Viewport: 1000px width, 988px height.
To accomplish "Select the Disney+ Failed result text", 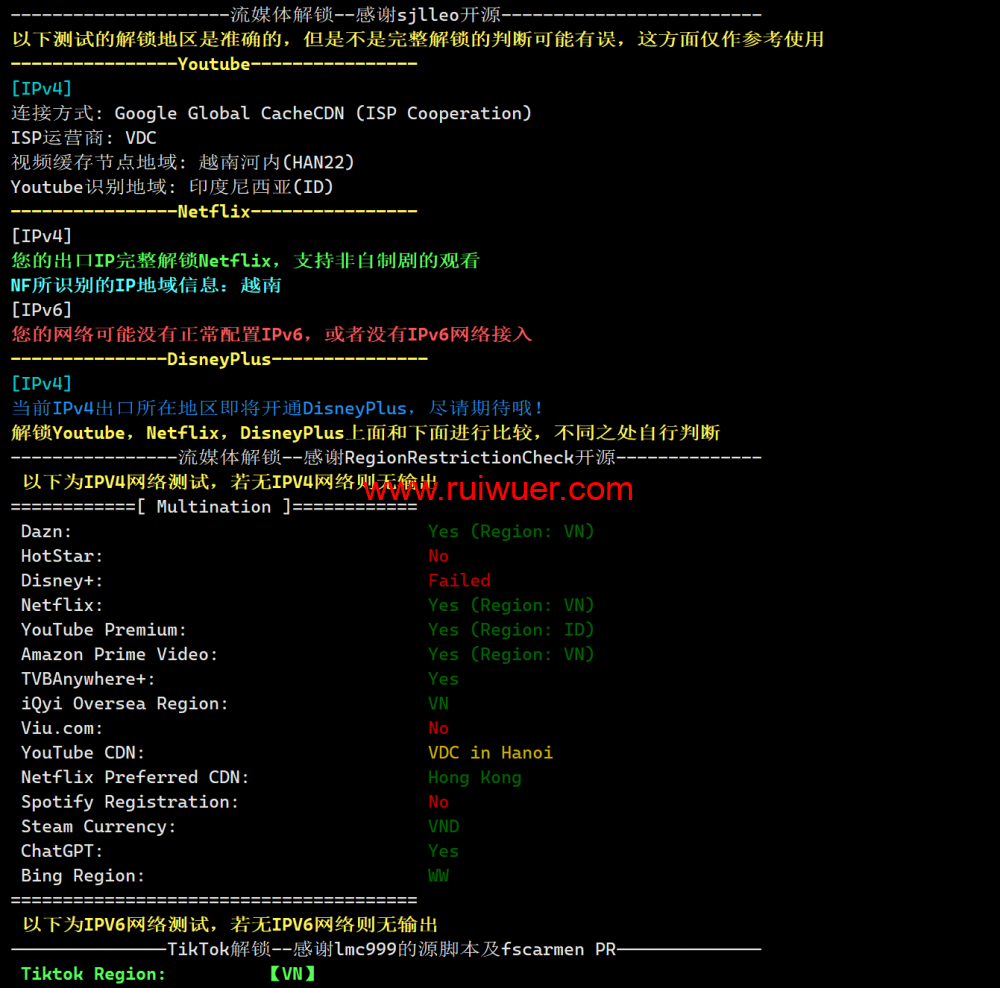I will click(x=459, y=581).
